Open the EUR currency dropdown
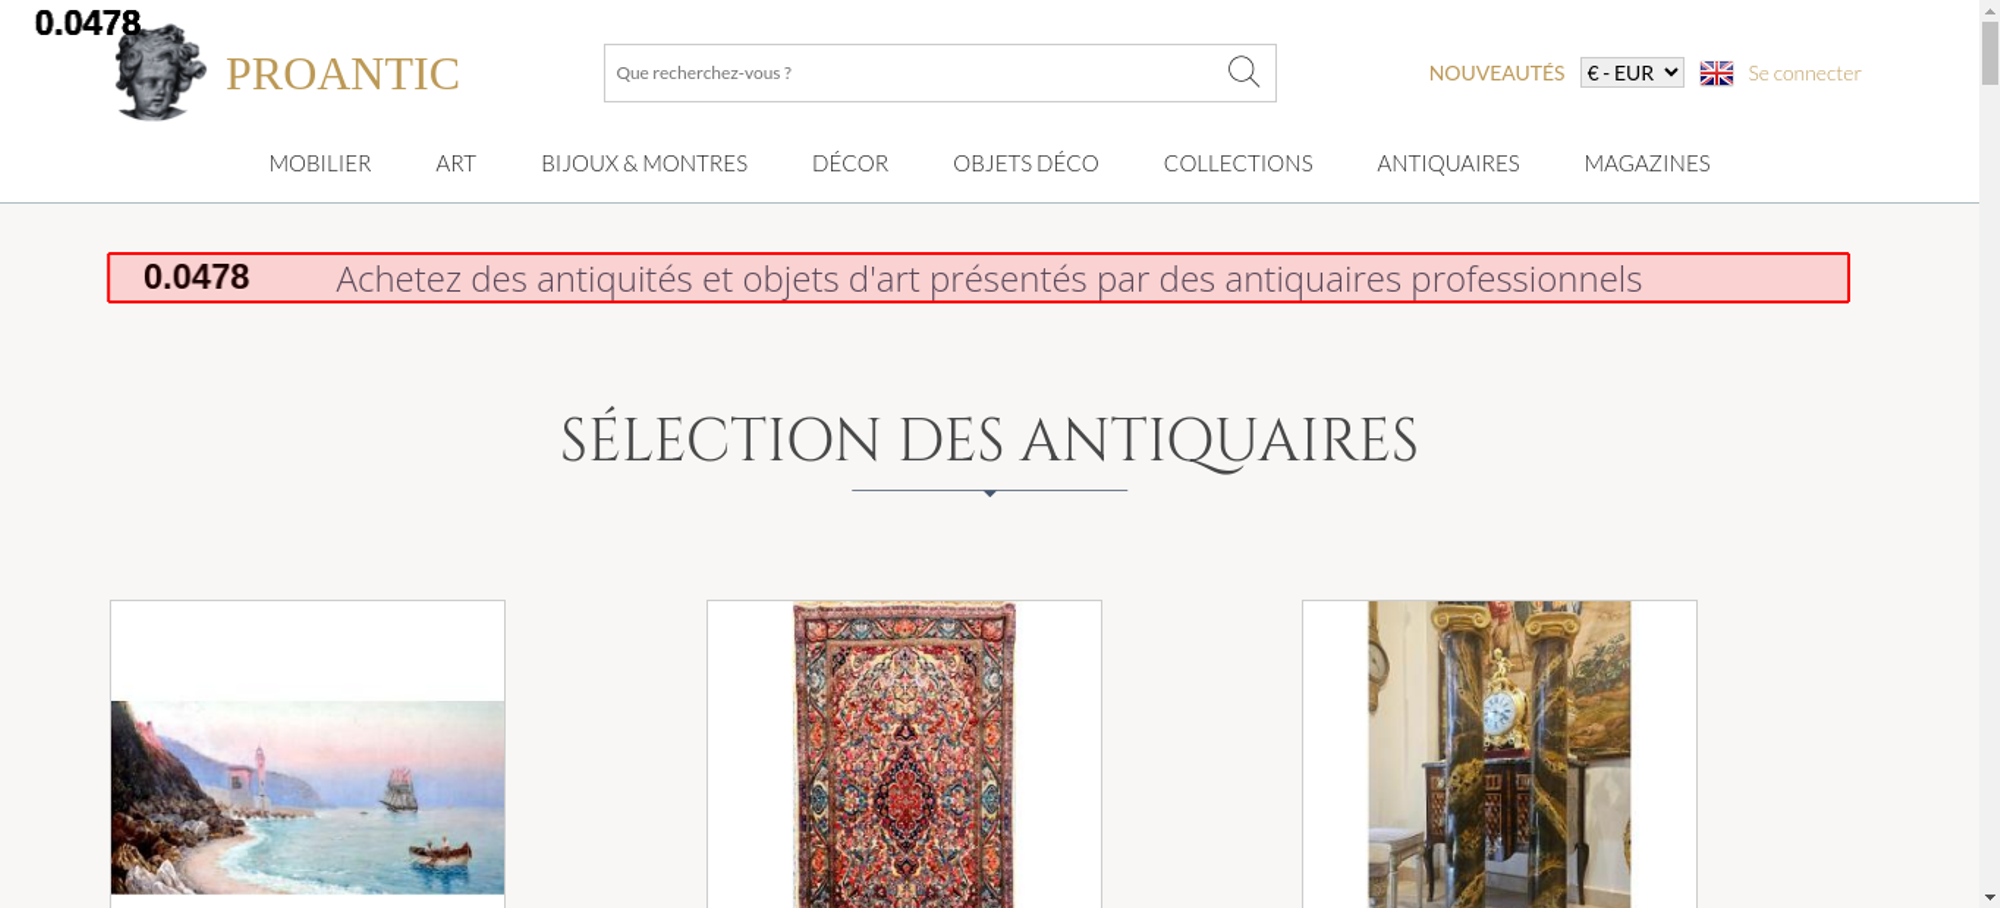Viewport: 2000px width, 908px height. click(x=1631, y=73)
